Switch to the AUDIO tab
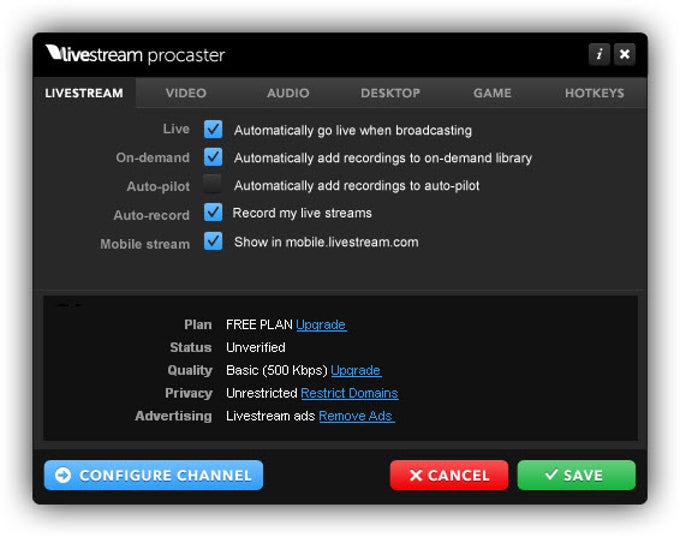Viewport: 680px width, 537px height. click(x=288, y=93)
